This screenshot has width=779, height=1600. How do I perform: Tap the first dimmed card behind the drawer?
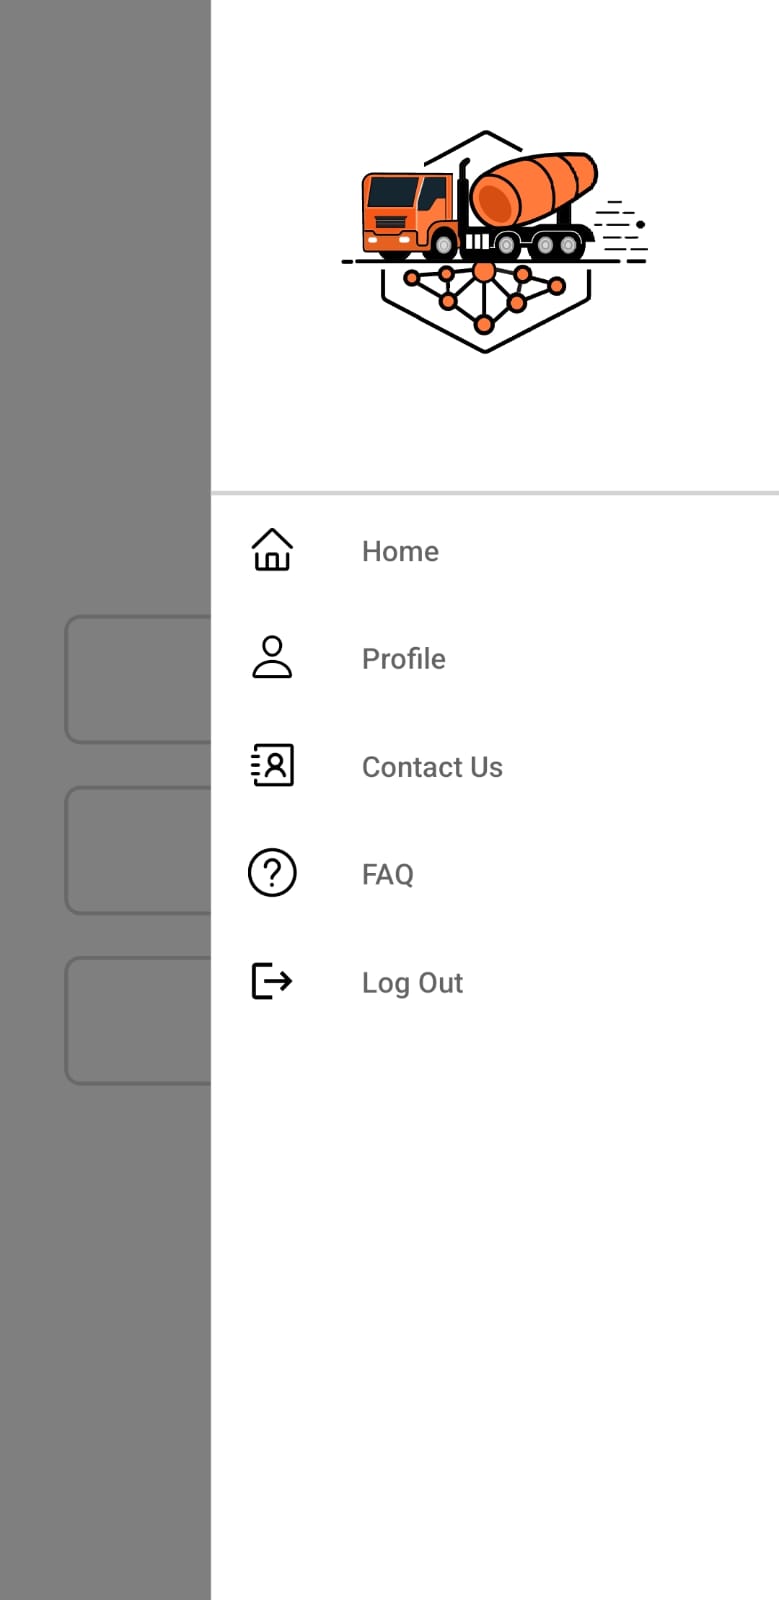tap(138, 679)
